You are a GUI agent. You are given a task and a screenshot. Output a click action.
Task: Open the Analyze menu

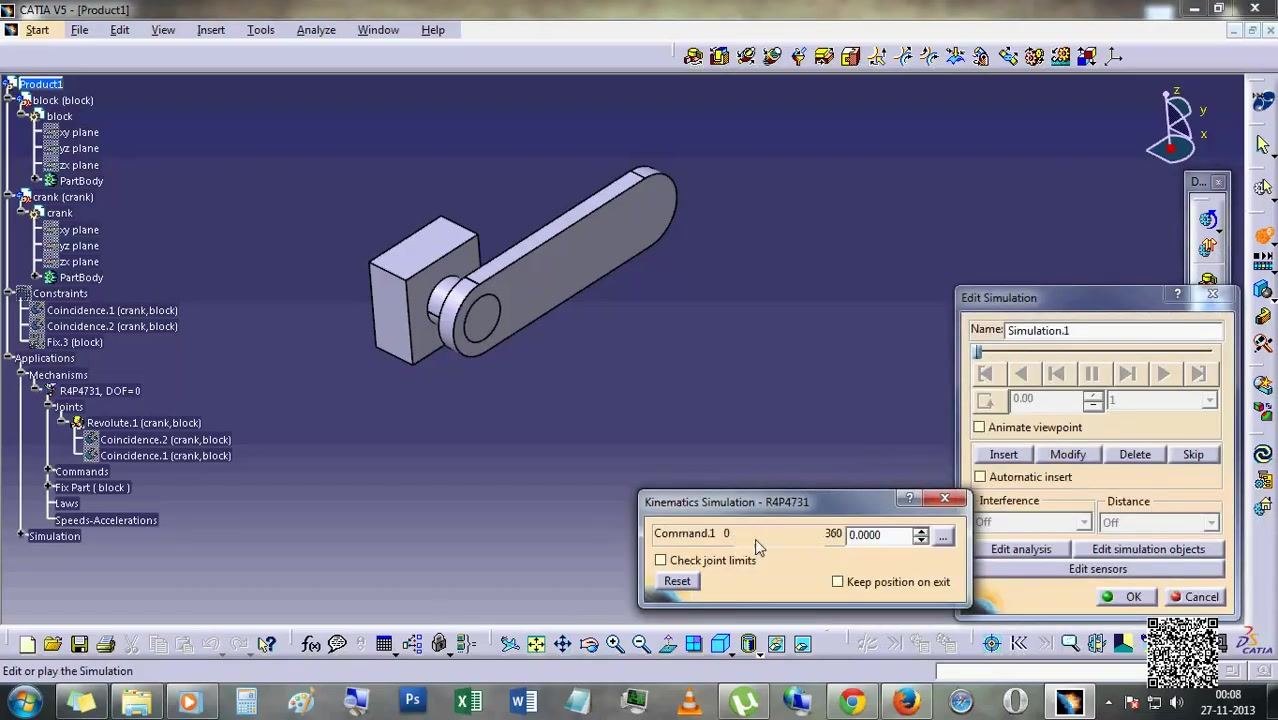pos(316,30)
